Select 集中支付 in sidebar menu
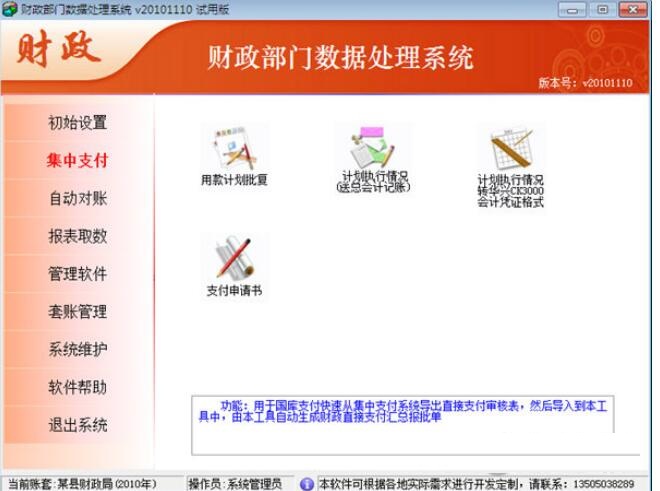Viewport: 660px width, 491px height. coord(77,160)
